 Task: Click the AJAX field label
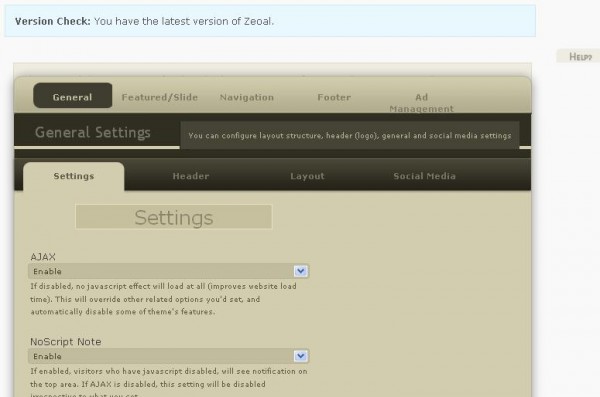pos(43,257)
